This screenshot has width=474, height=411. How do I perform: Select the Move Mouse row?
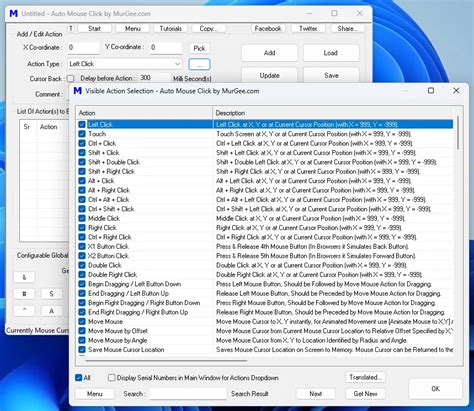tap(265, 322)
